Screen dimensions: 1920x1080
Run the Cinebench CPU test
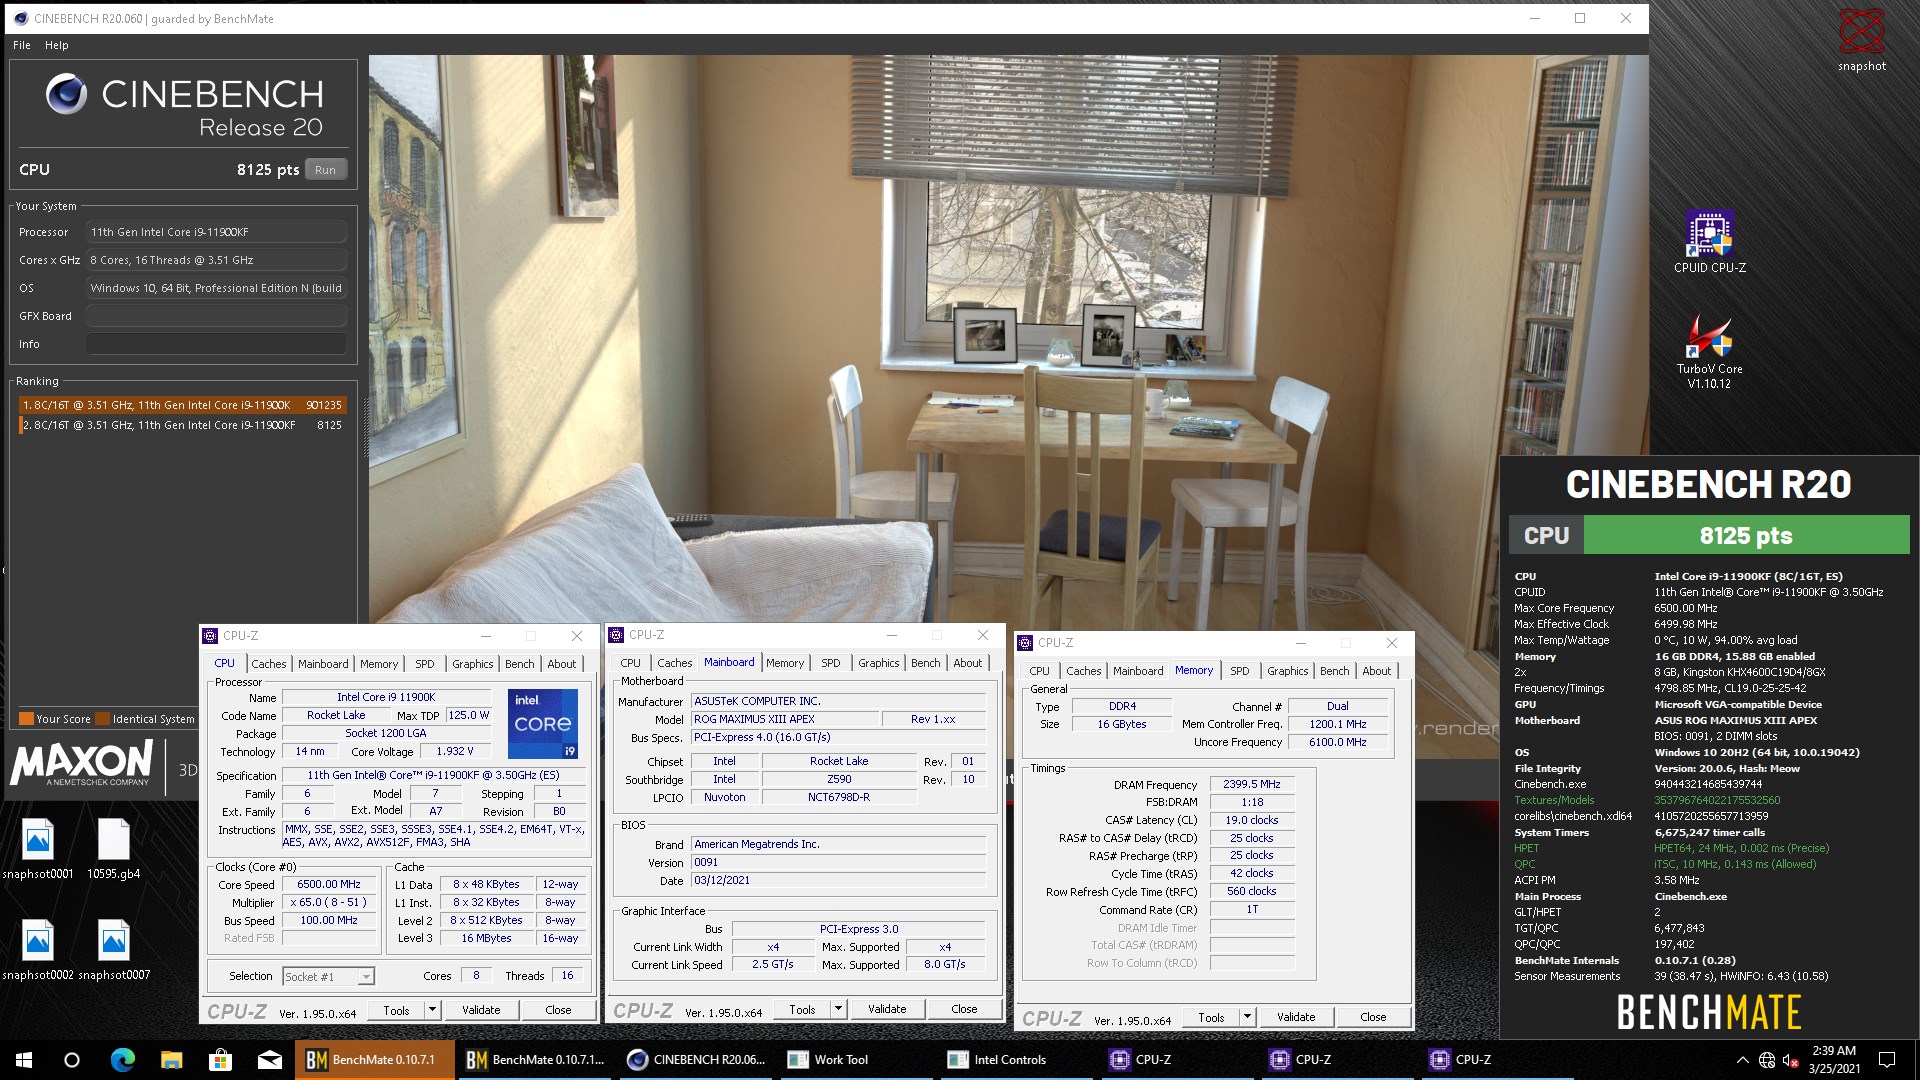326,170
